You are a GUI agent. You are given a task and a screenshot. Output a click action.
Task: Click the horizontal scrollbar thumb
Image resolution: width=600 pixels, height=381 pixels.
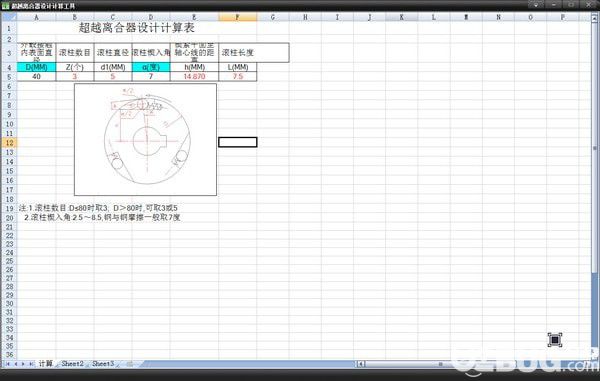(x=439, y=364)
